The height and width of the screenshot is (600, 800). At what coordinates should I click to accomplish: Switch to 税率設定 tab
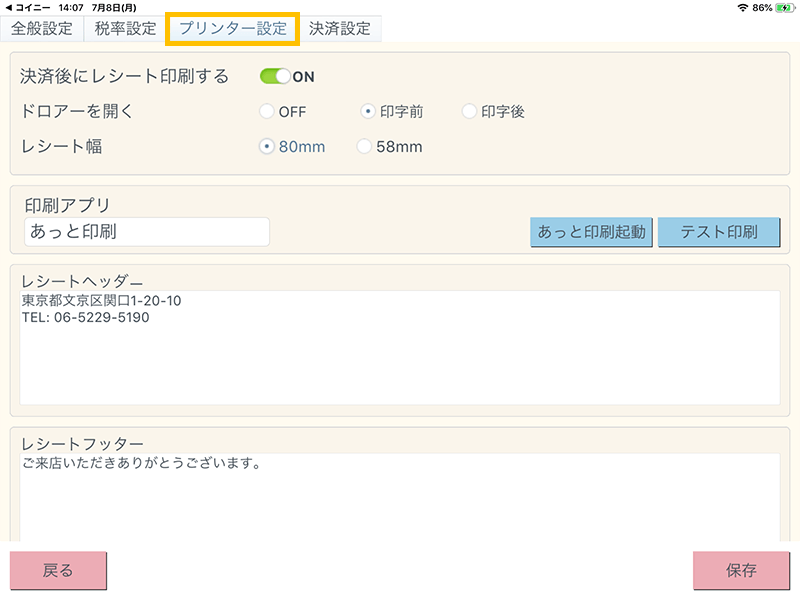125,28
